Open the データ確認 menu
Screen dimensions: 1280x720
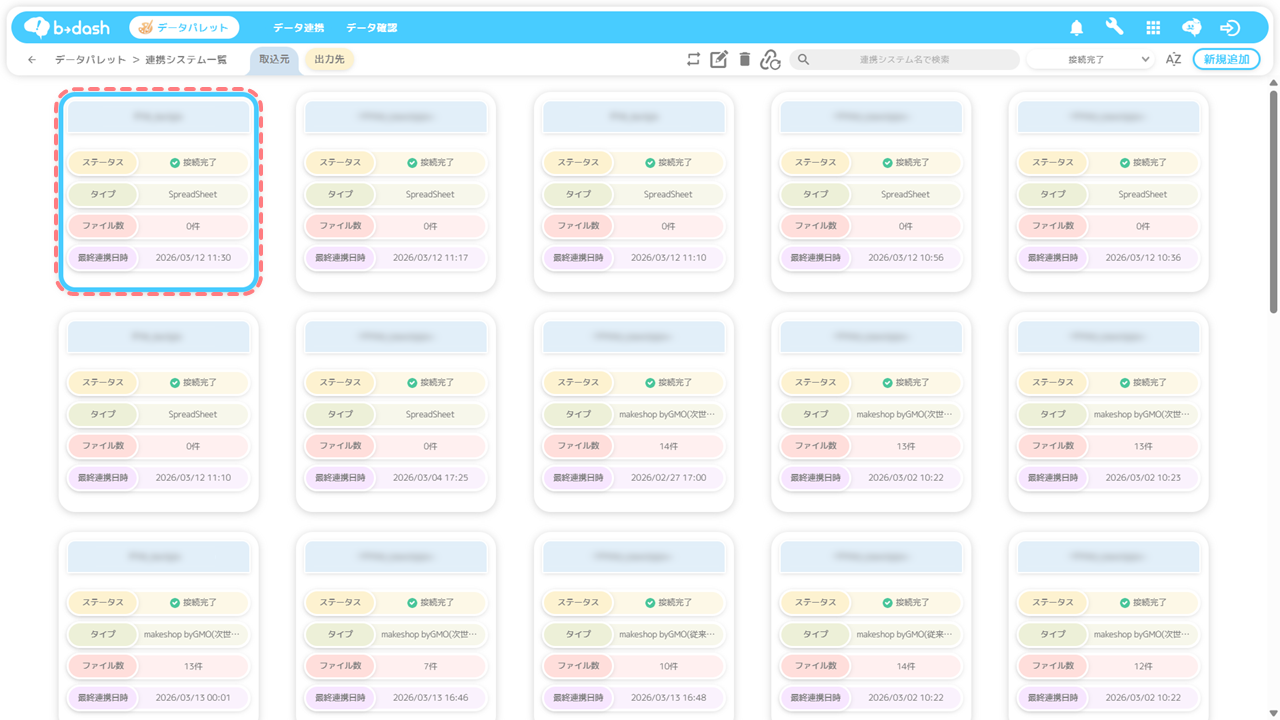click(371, 28)
